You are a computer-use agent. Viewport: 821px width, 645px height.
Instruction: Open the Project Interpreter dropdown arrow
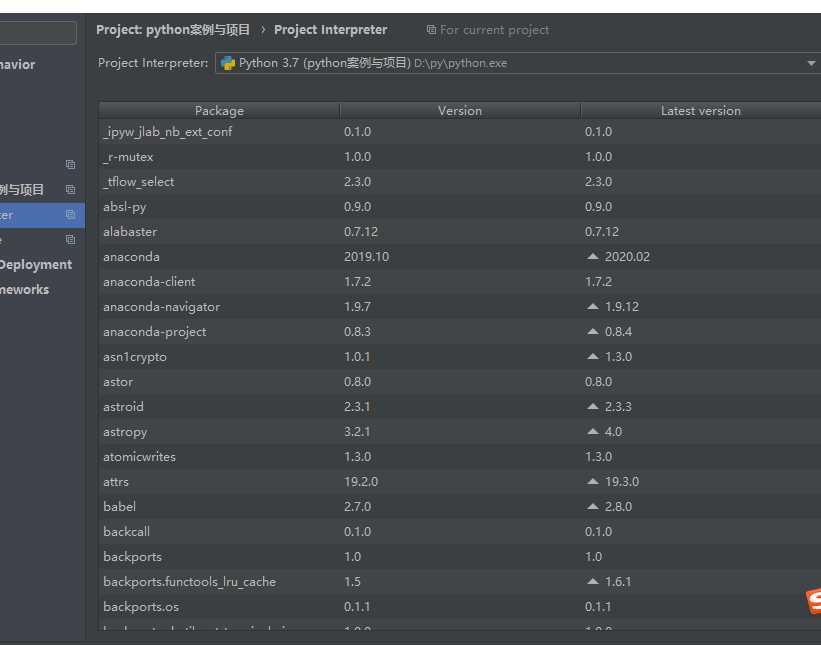[811, 63]
